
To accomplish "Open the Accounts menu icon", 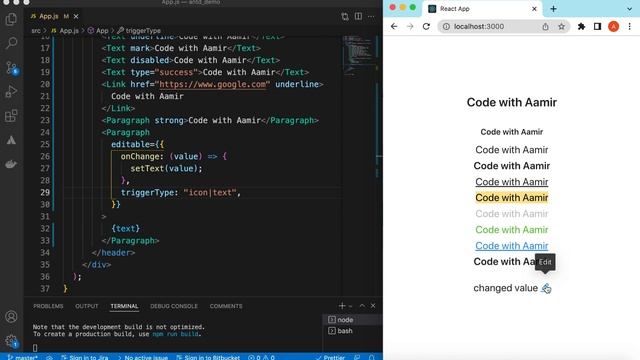I will (x=11, y=317).
